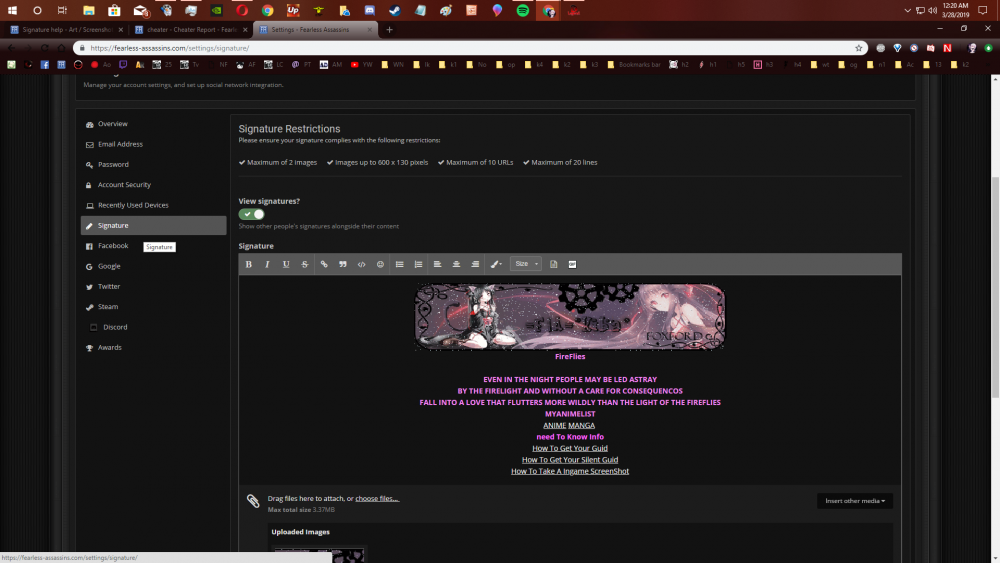The width and height of the screenshot is (1000, 563).
Task: Bookmark this page with the star icon
Action: [858, 48]
